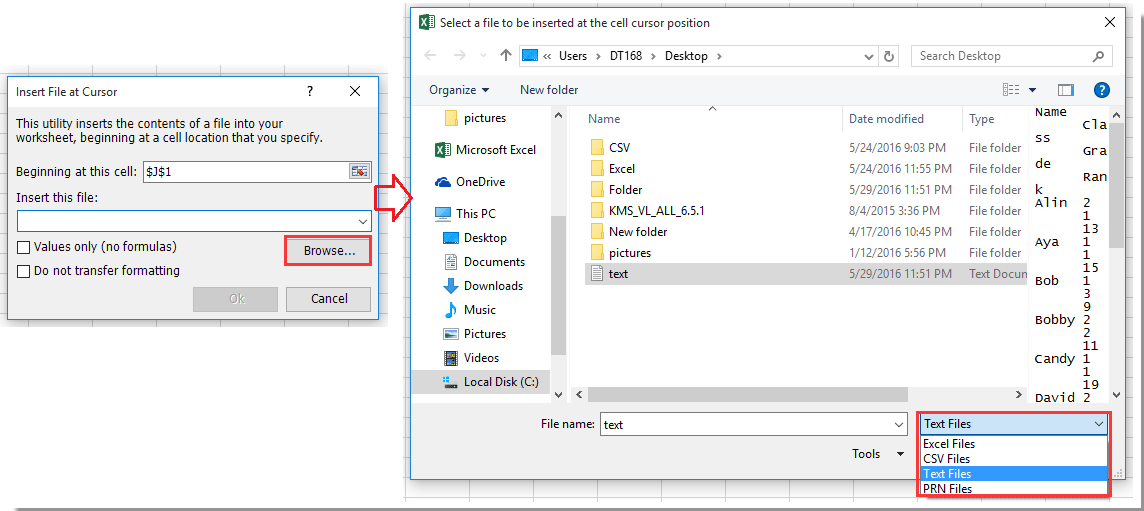Expand the Insert this file dropdown

click(362, 221)
